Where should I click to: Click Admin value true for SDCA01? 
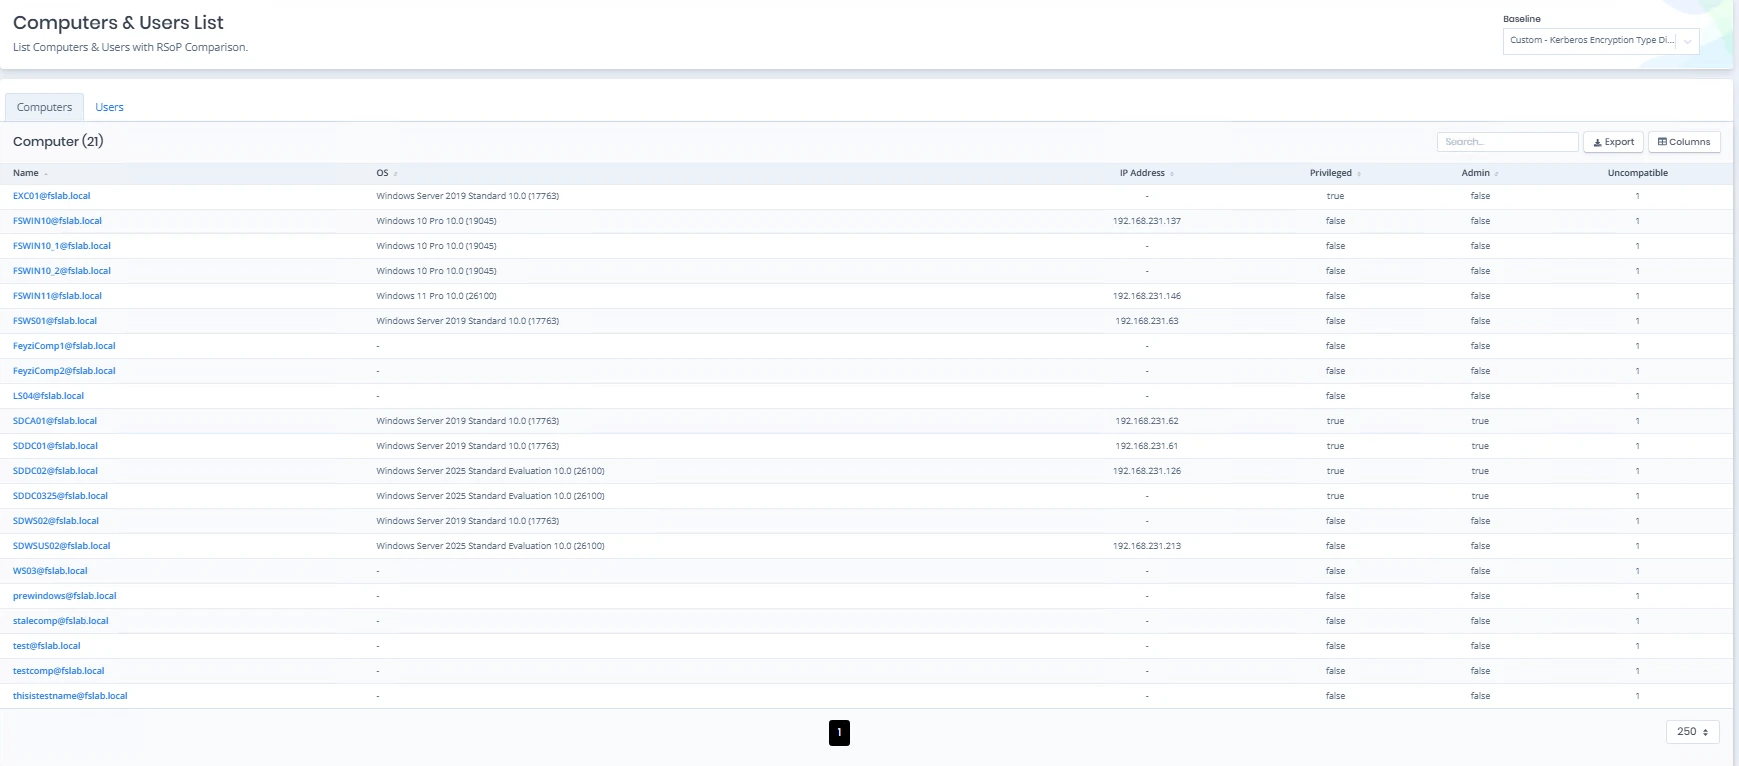1480,421
